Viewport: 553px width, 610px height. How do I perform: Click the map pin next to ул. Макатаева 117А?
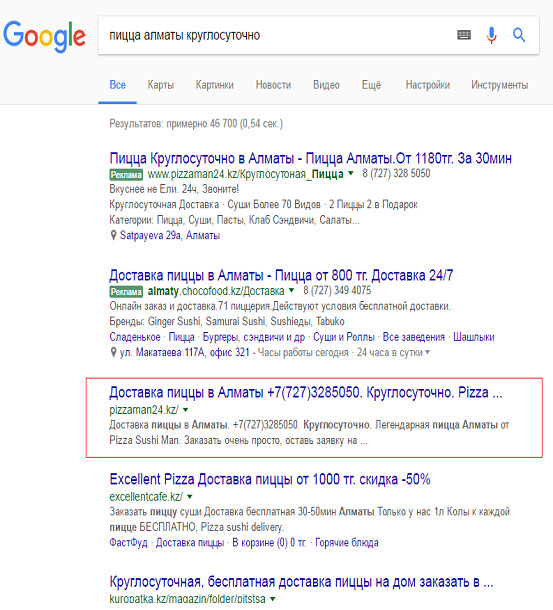click(113, 352)
